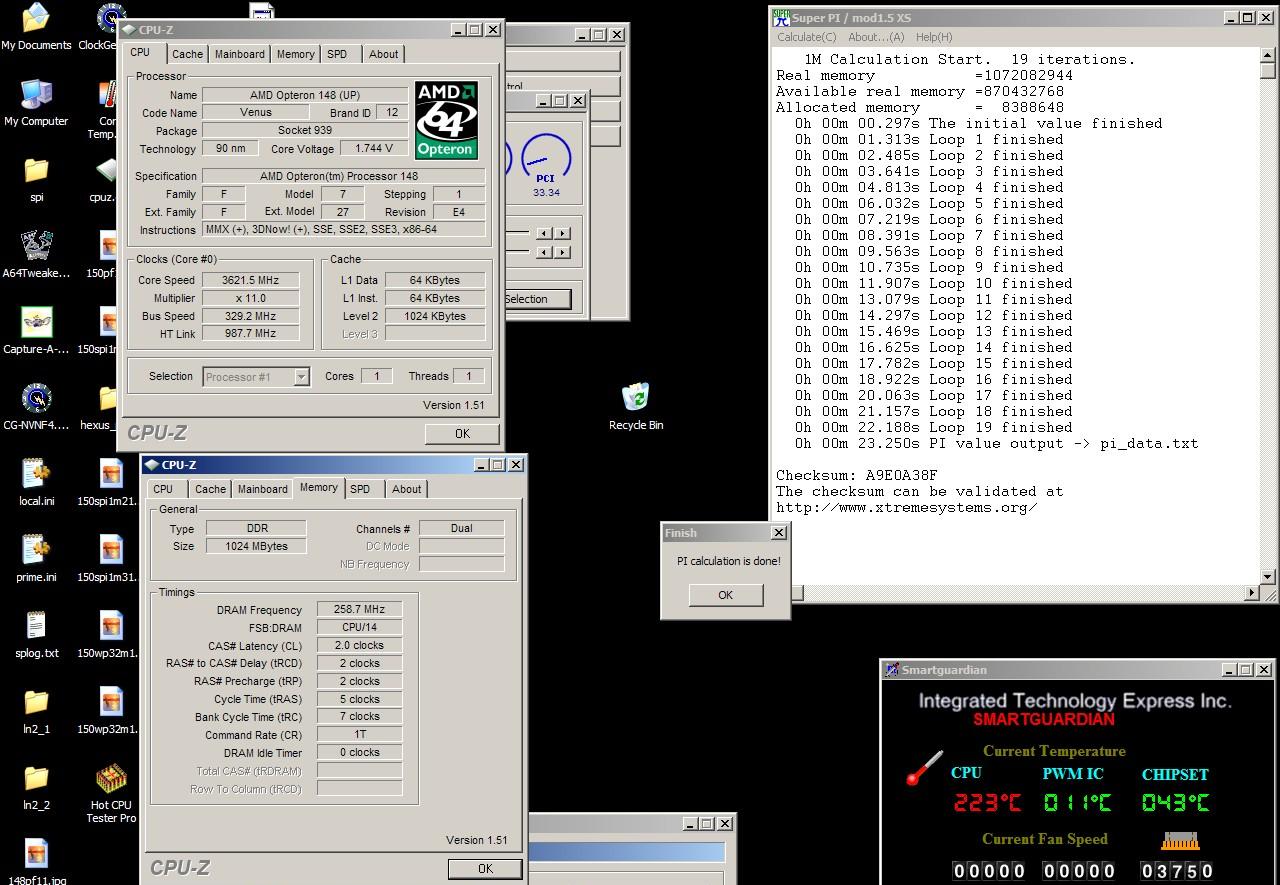This screenshot has width=1280, height=885.
Task: Click the AMD64 Opteron logo in CPU-Z
Action: pyautogui.click(x=446, y=121)
